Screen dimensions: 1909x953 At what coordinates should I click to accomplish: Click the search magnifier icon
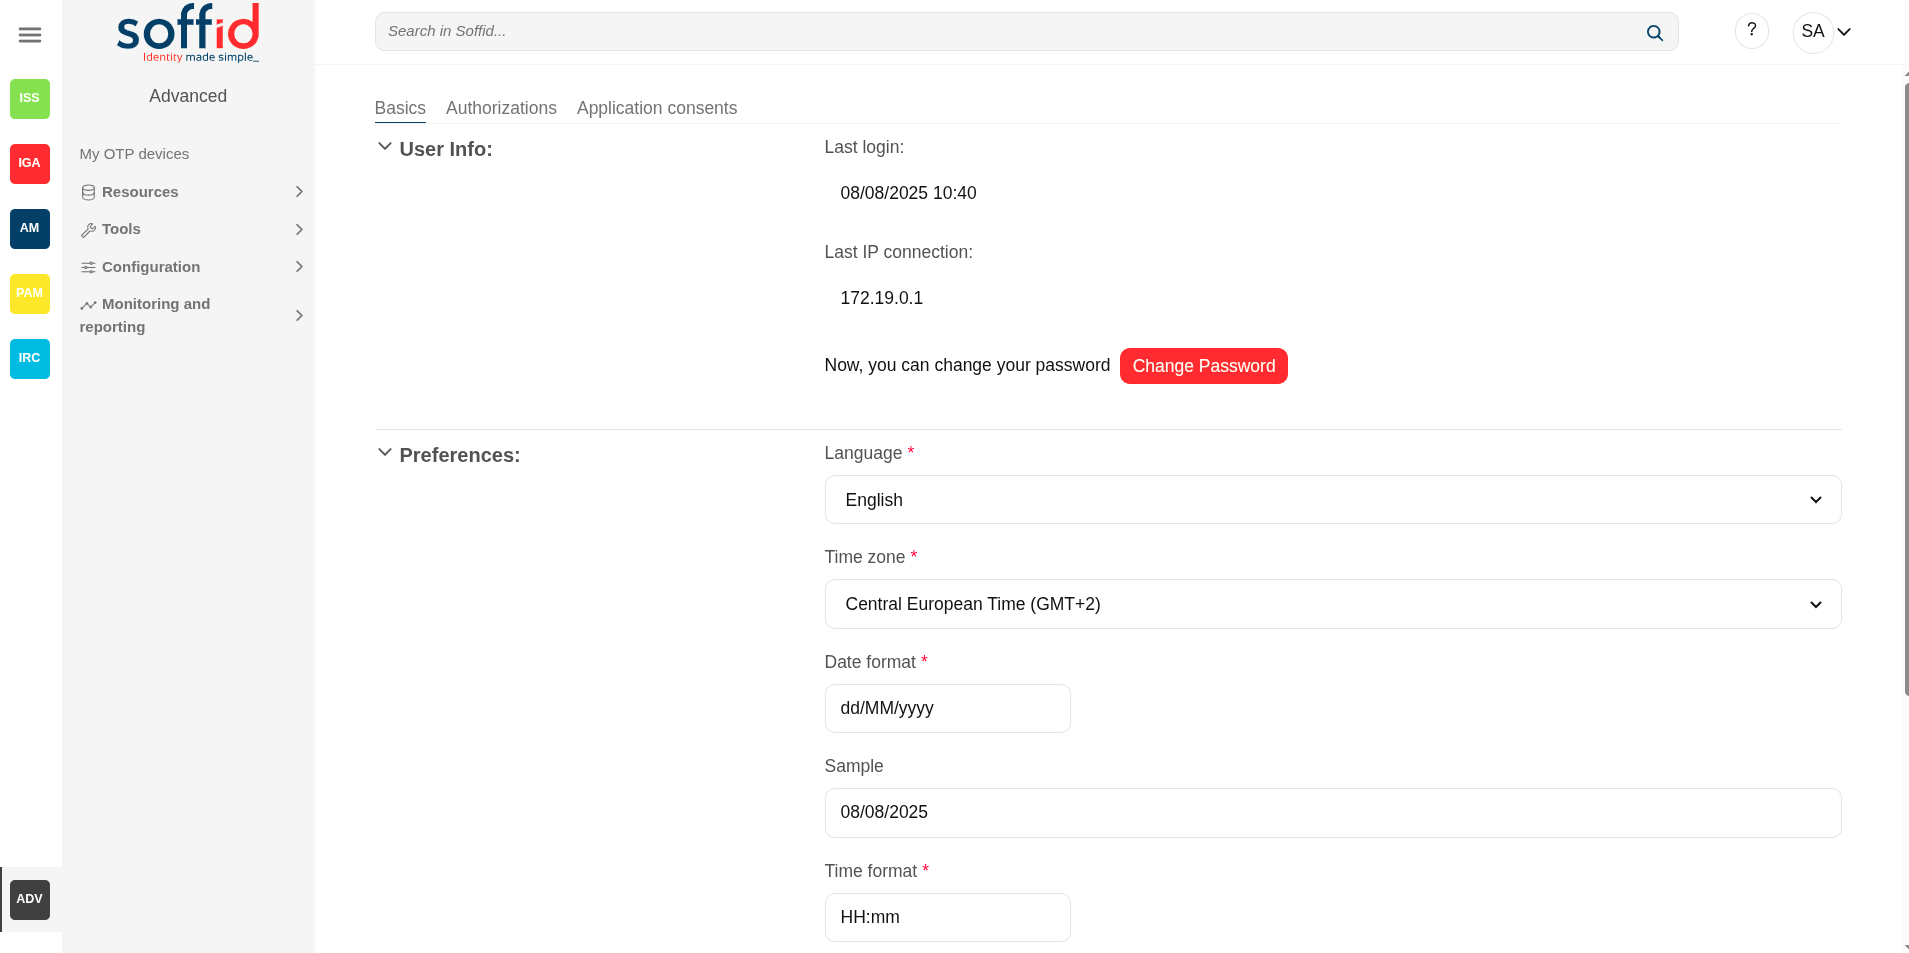tap(1654, 32)
